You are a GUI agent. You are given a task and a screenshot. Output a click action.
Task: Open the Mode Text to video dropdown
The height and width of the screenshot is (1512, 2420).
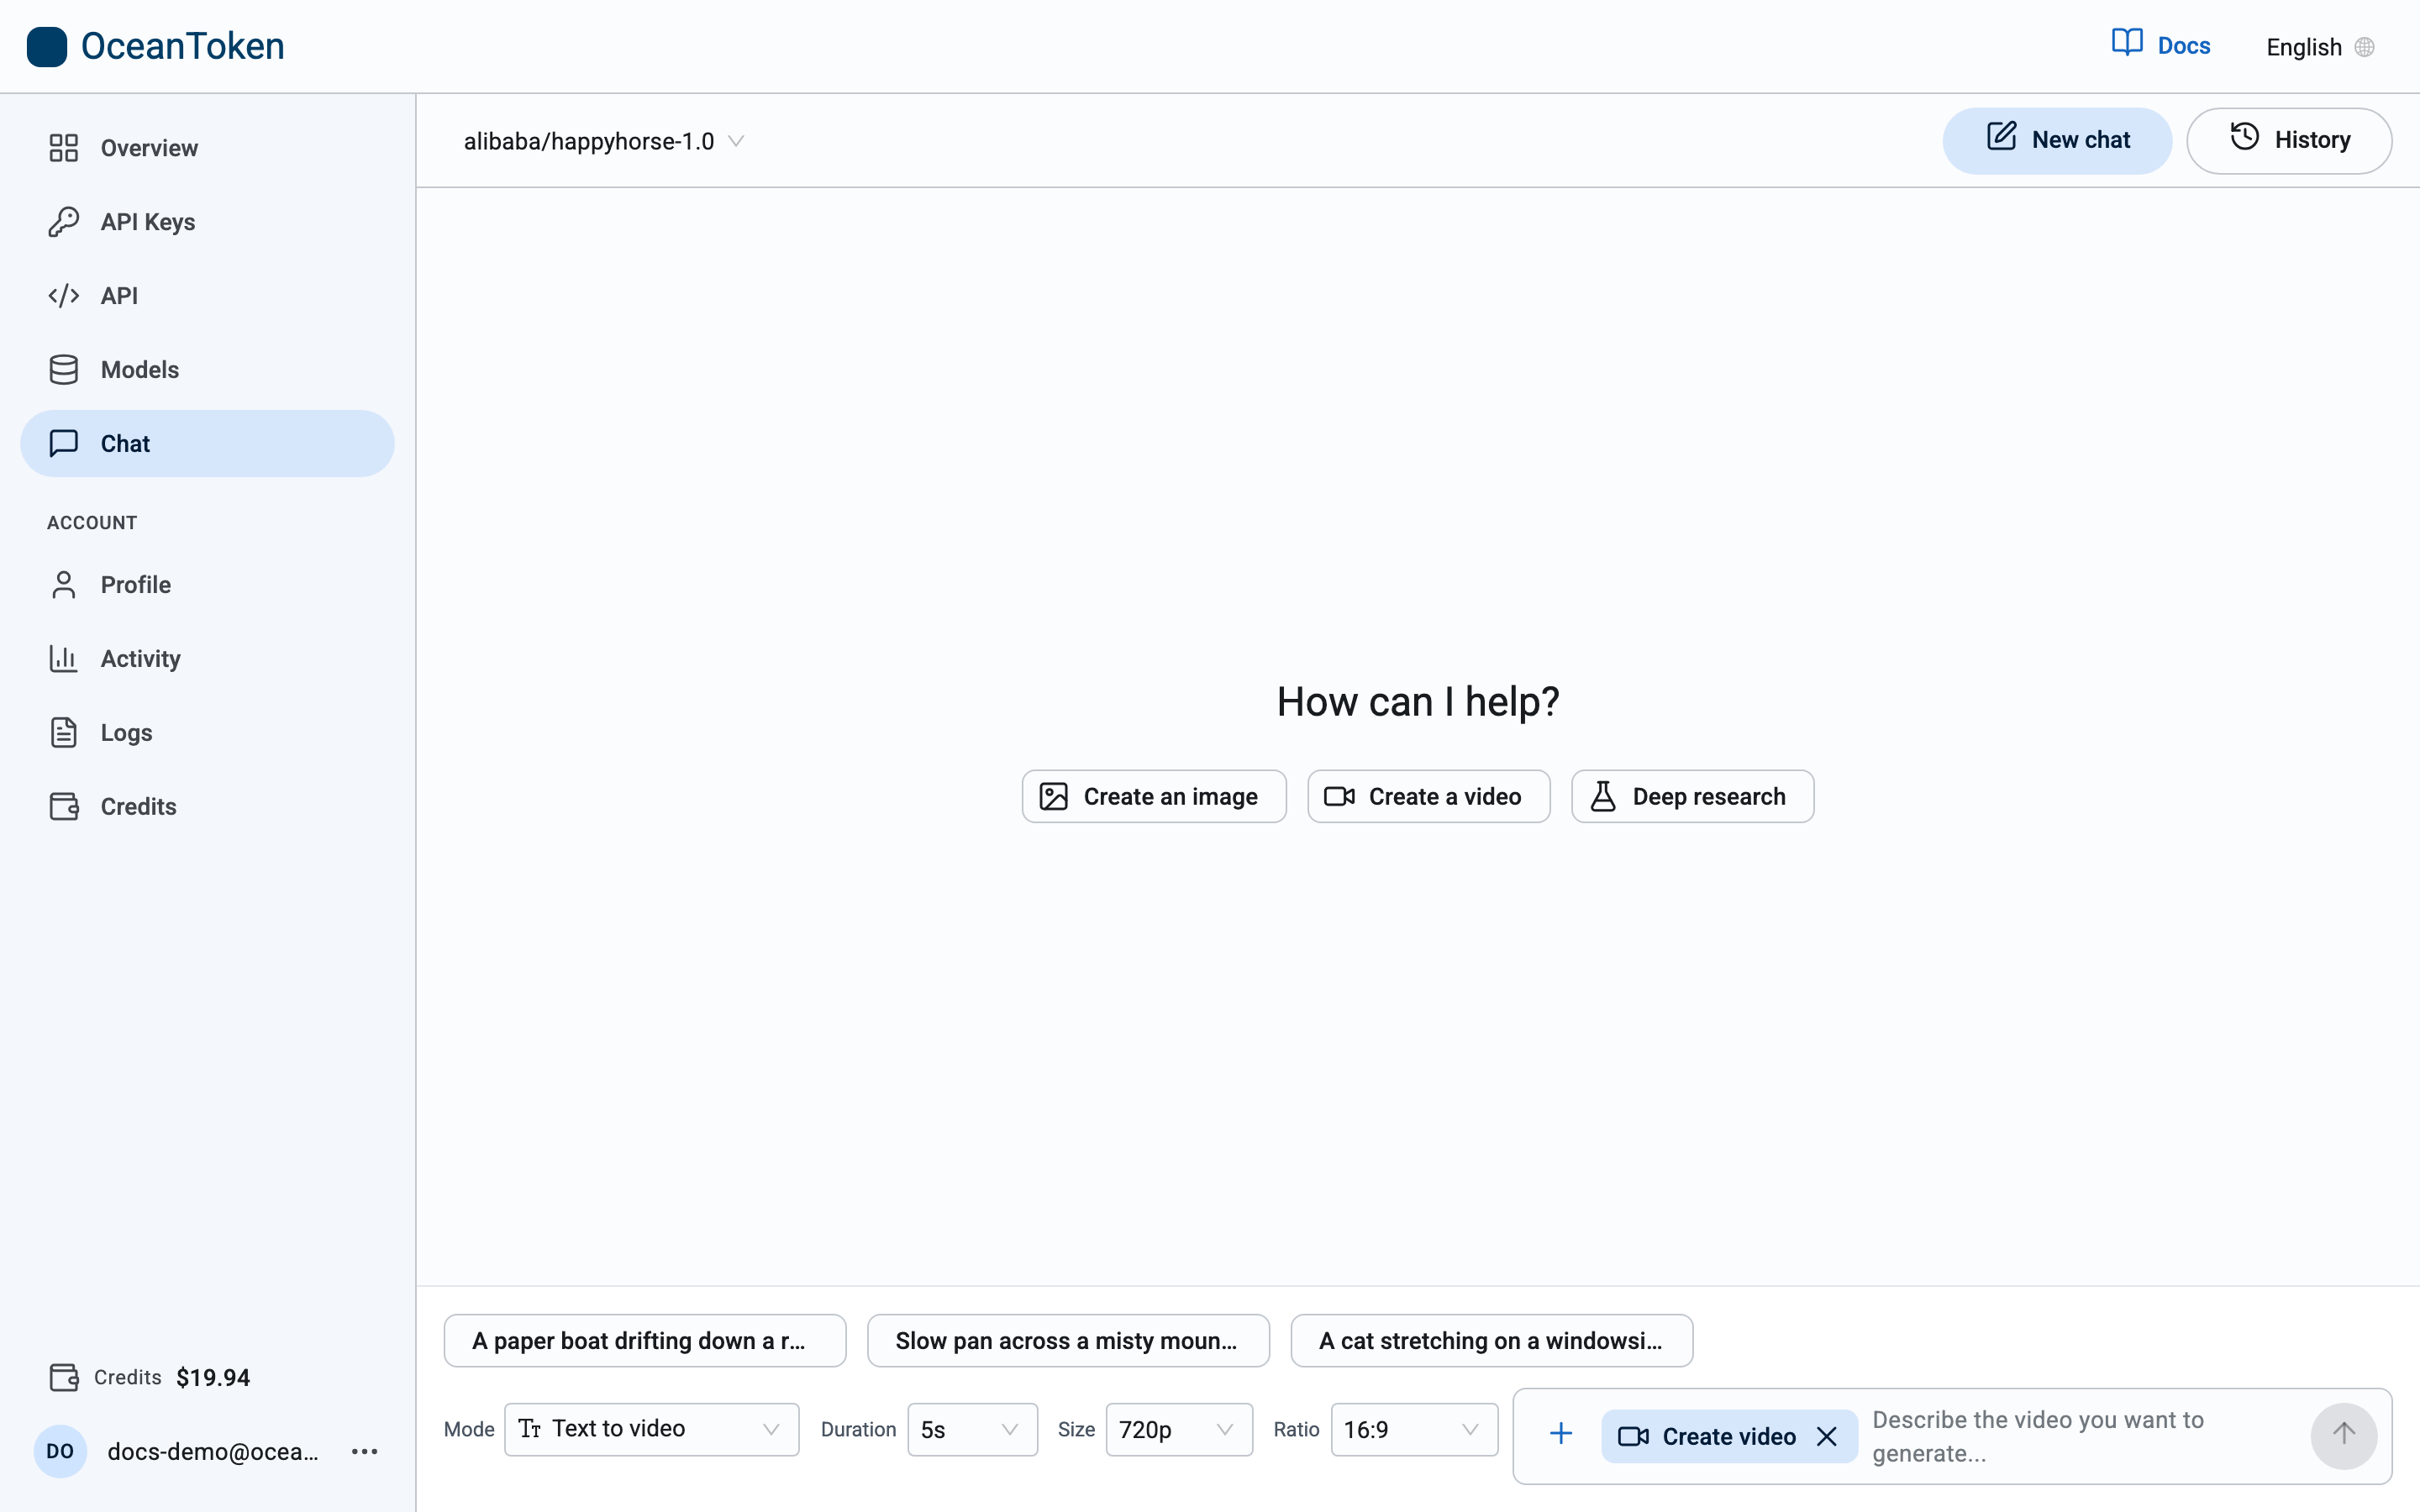pyautogui.click(x=651, y=1430)
